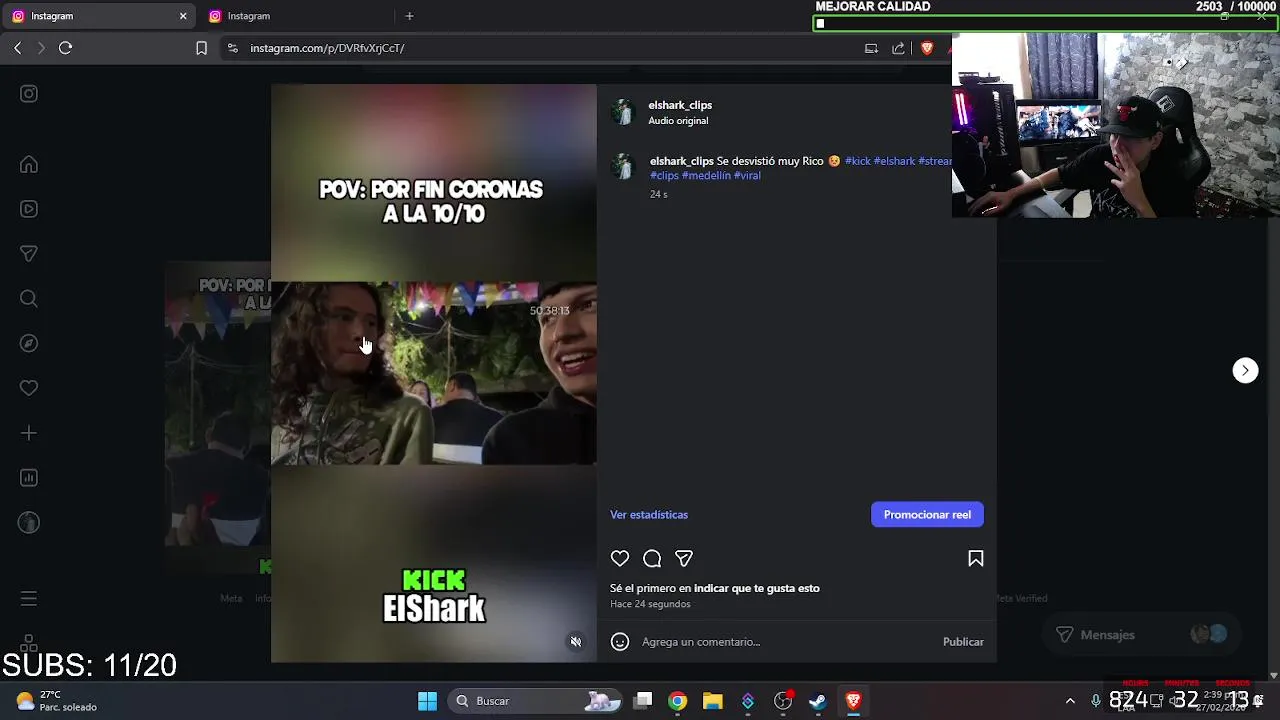Open Brave Shields lion icon

[927, 48]
